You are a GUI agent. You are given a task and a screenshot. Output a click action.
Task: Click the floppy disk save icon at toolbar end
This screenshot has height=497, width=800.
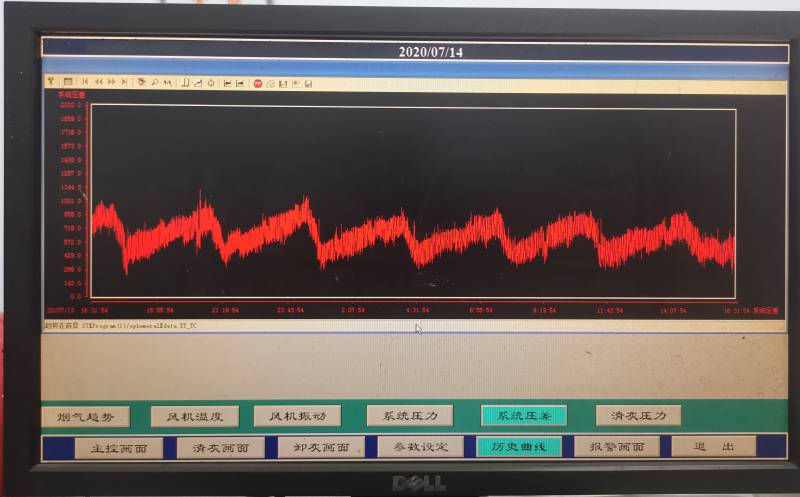coord(308,82)
